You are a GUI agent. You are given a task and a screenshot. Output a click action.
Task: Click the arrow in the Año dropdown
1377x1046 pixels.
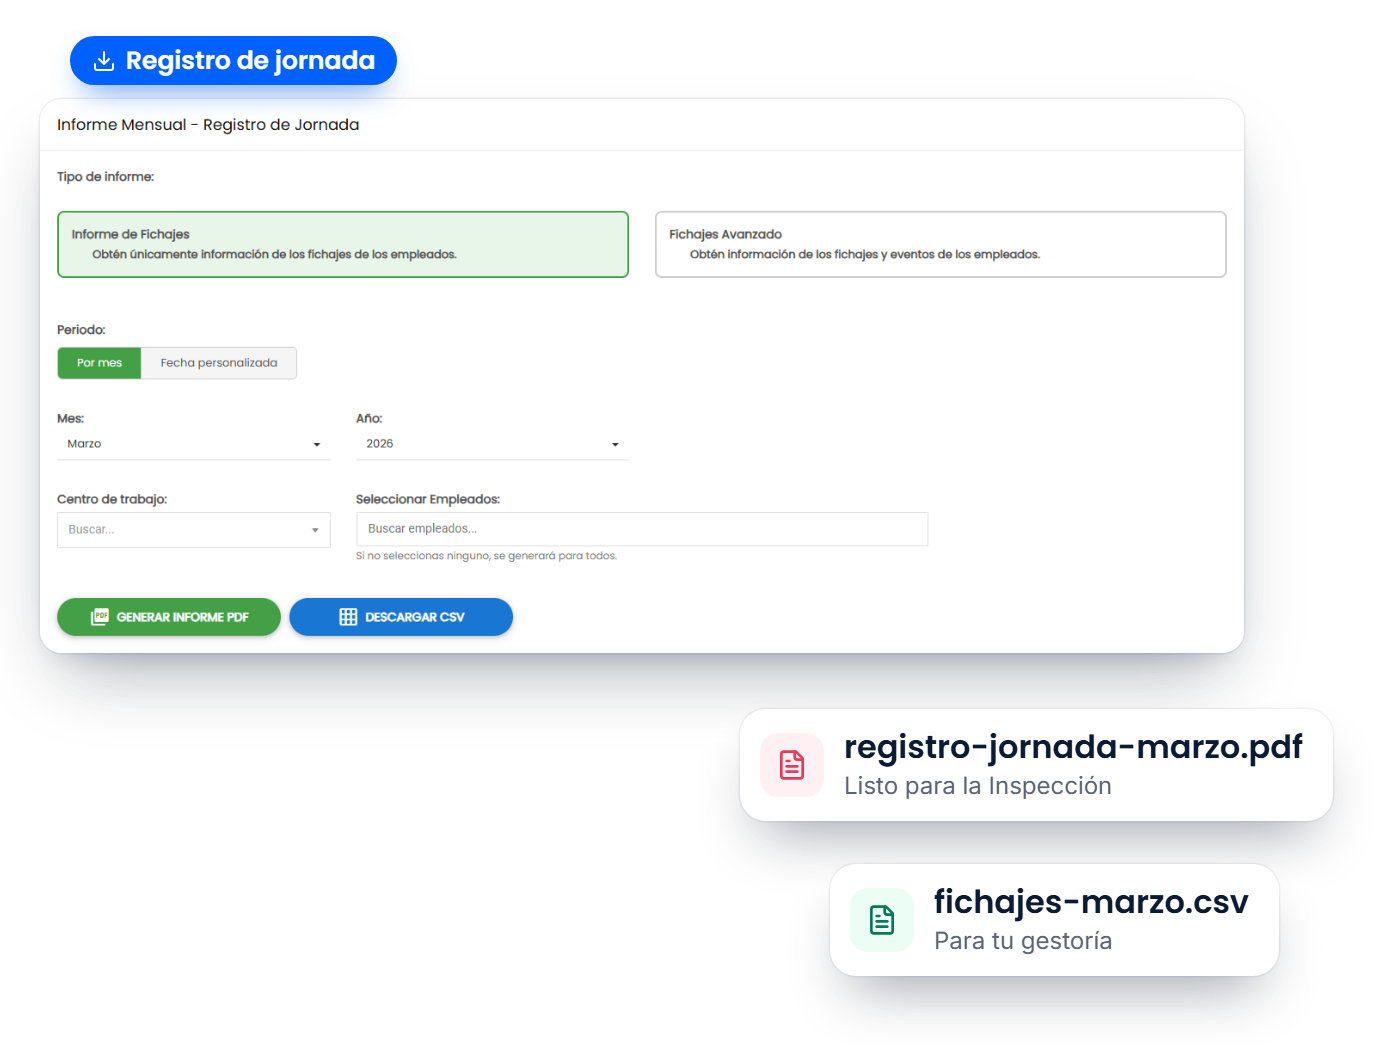click(615, 445)
